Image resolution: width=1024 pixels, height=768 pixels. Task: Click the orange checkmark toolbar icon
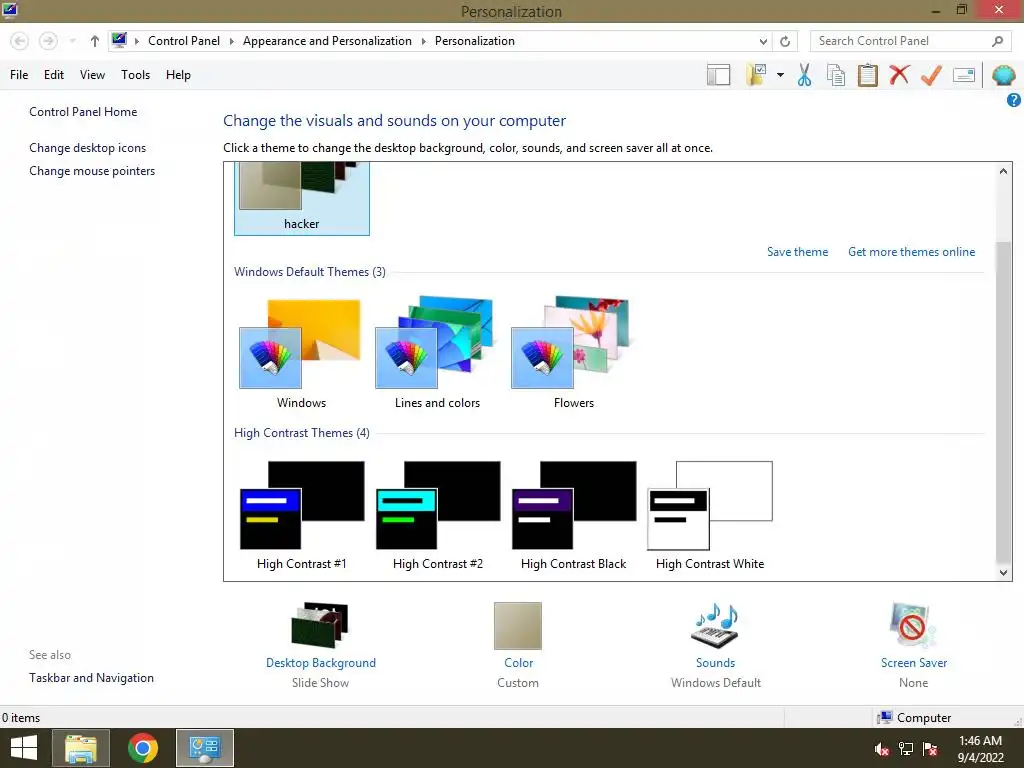(931, 74)
